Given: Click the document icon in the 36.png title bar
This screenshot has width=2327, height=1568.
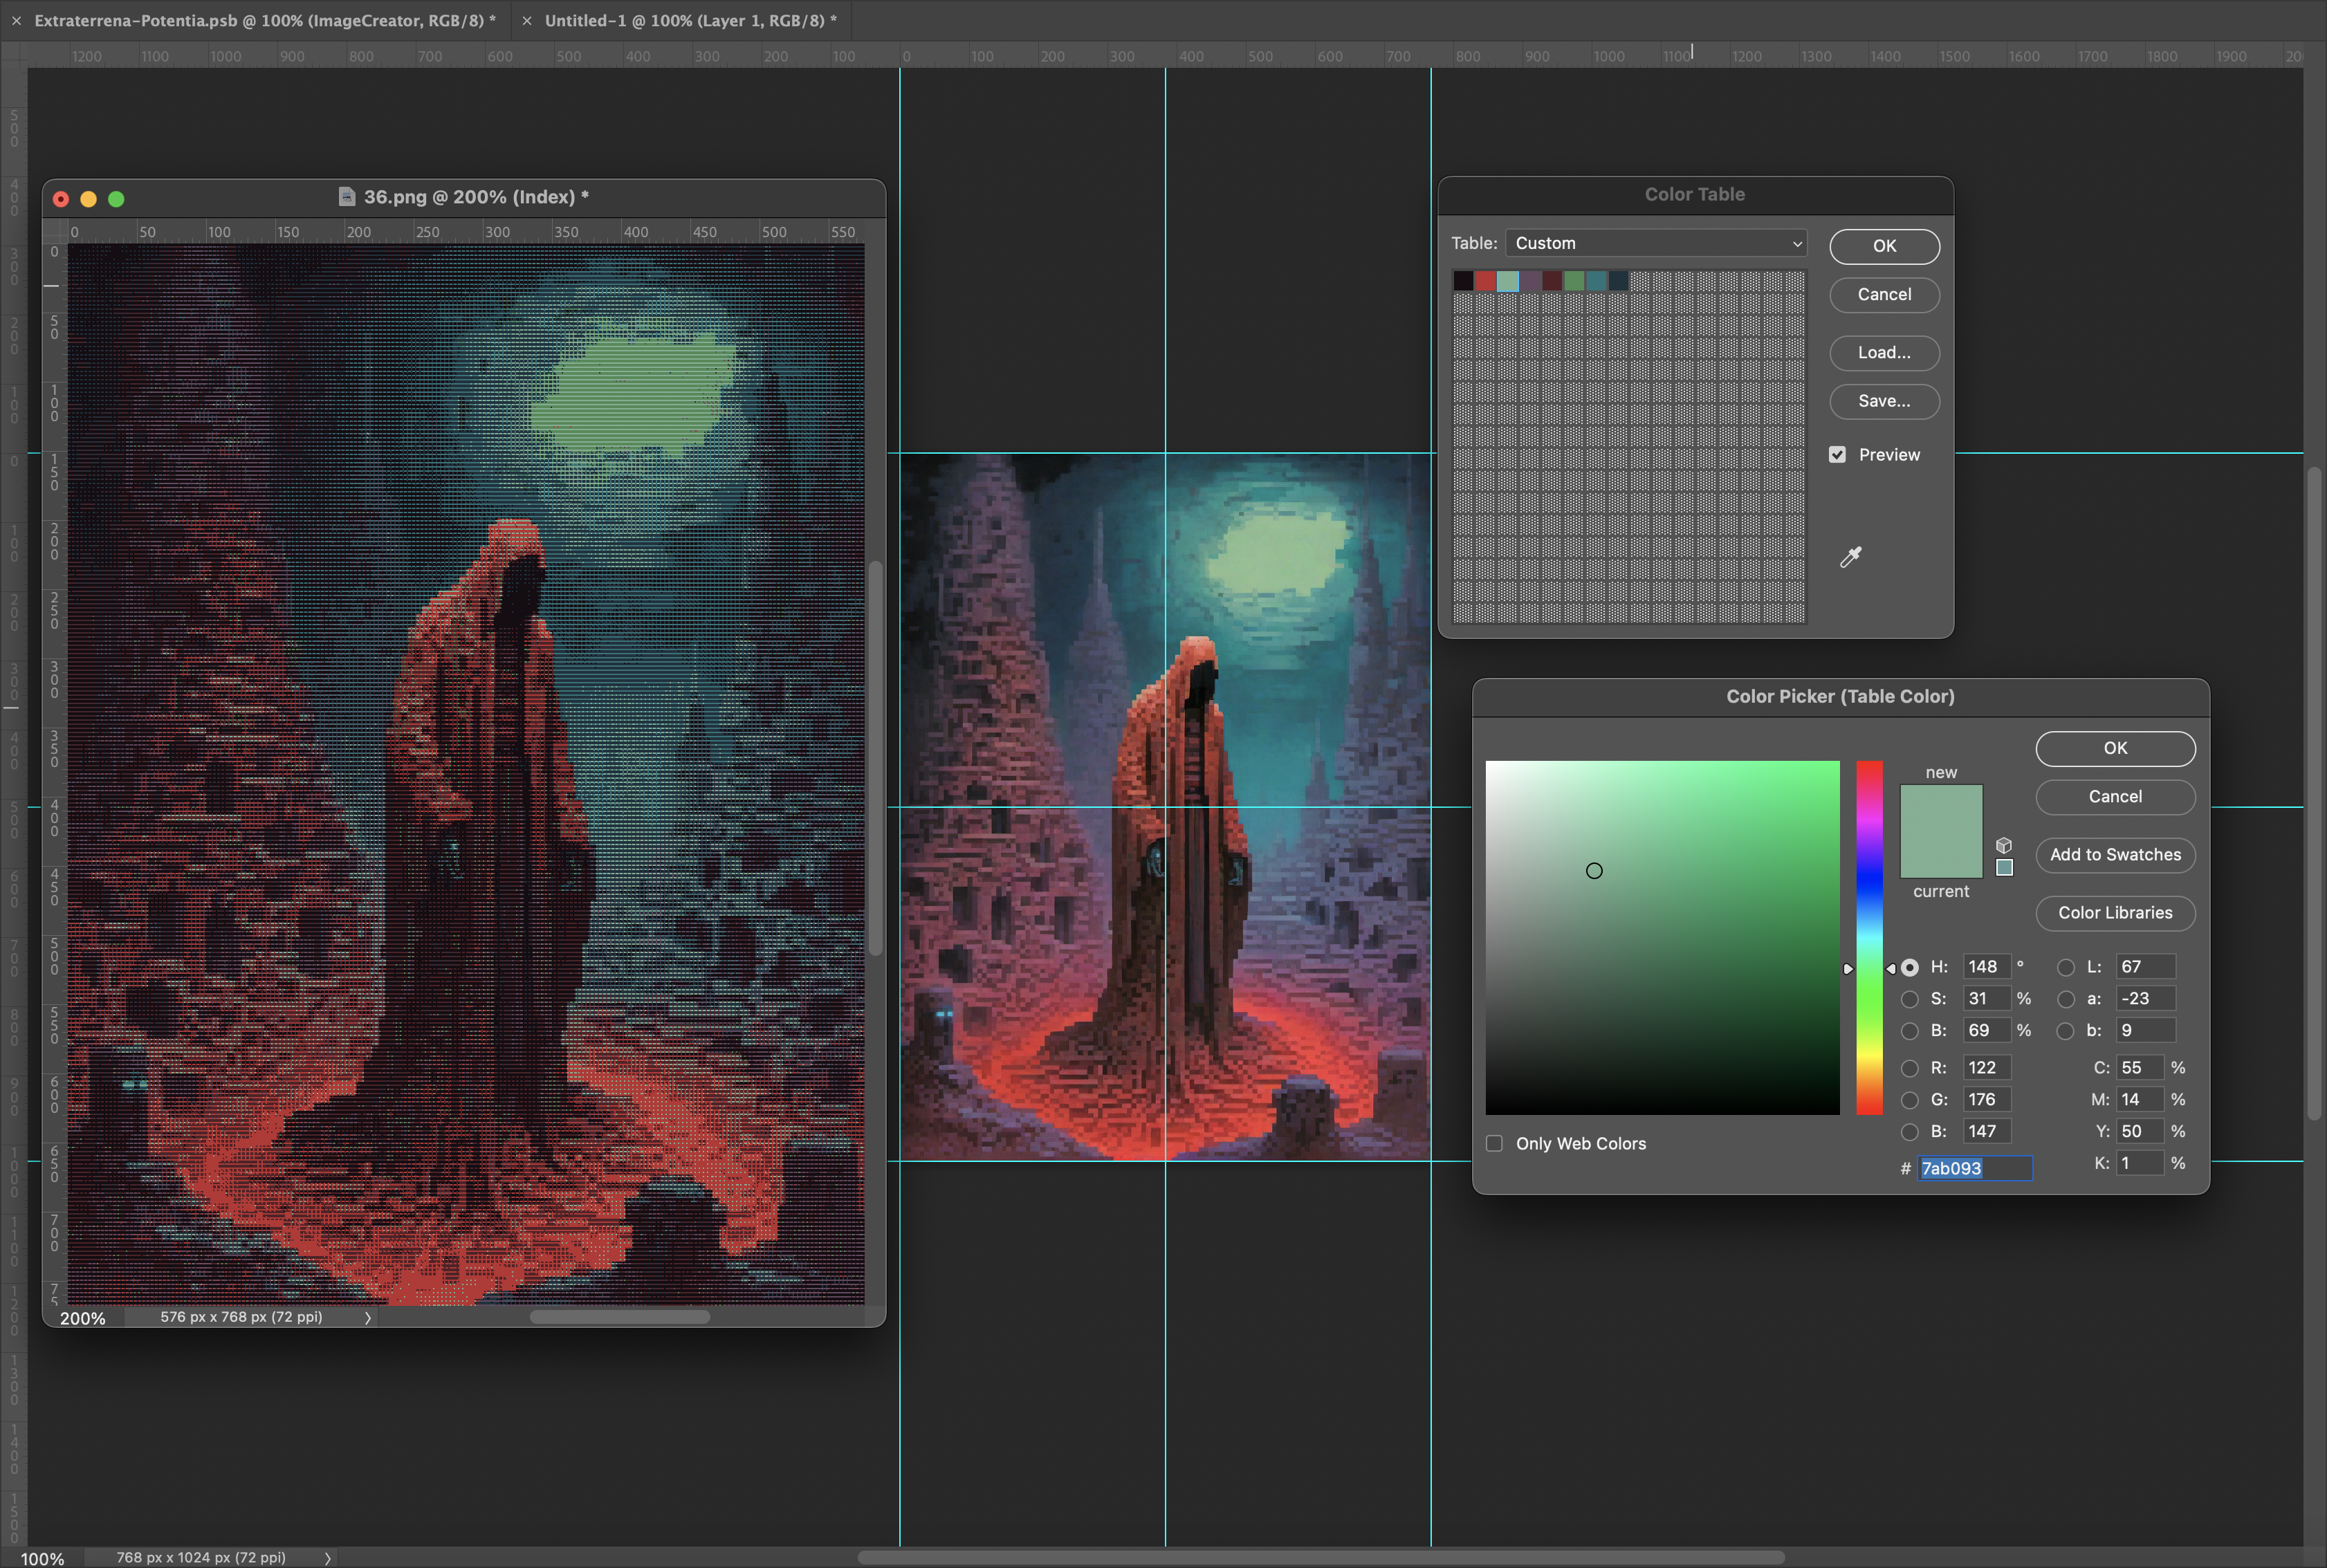Looking at the screenshot, I should coord(346,196).
